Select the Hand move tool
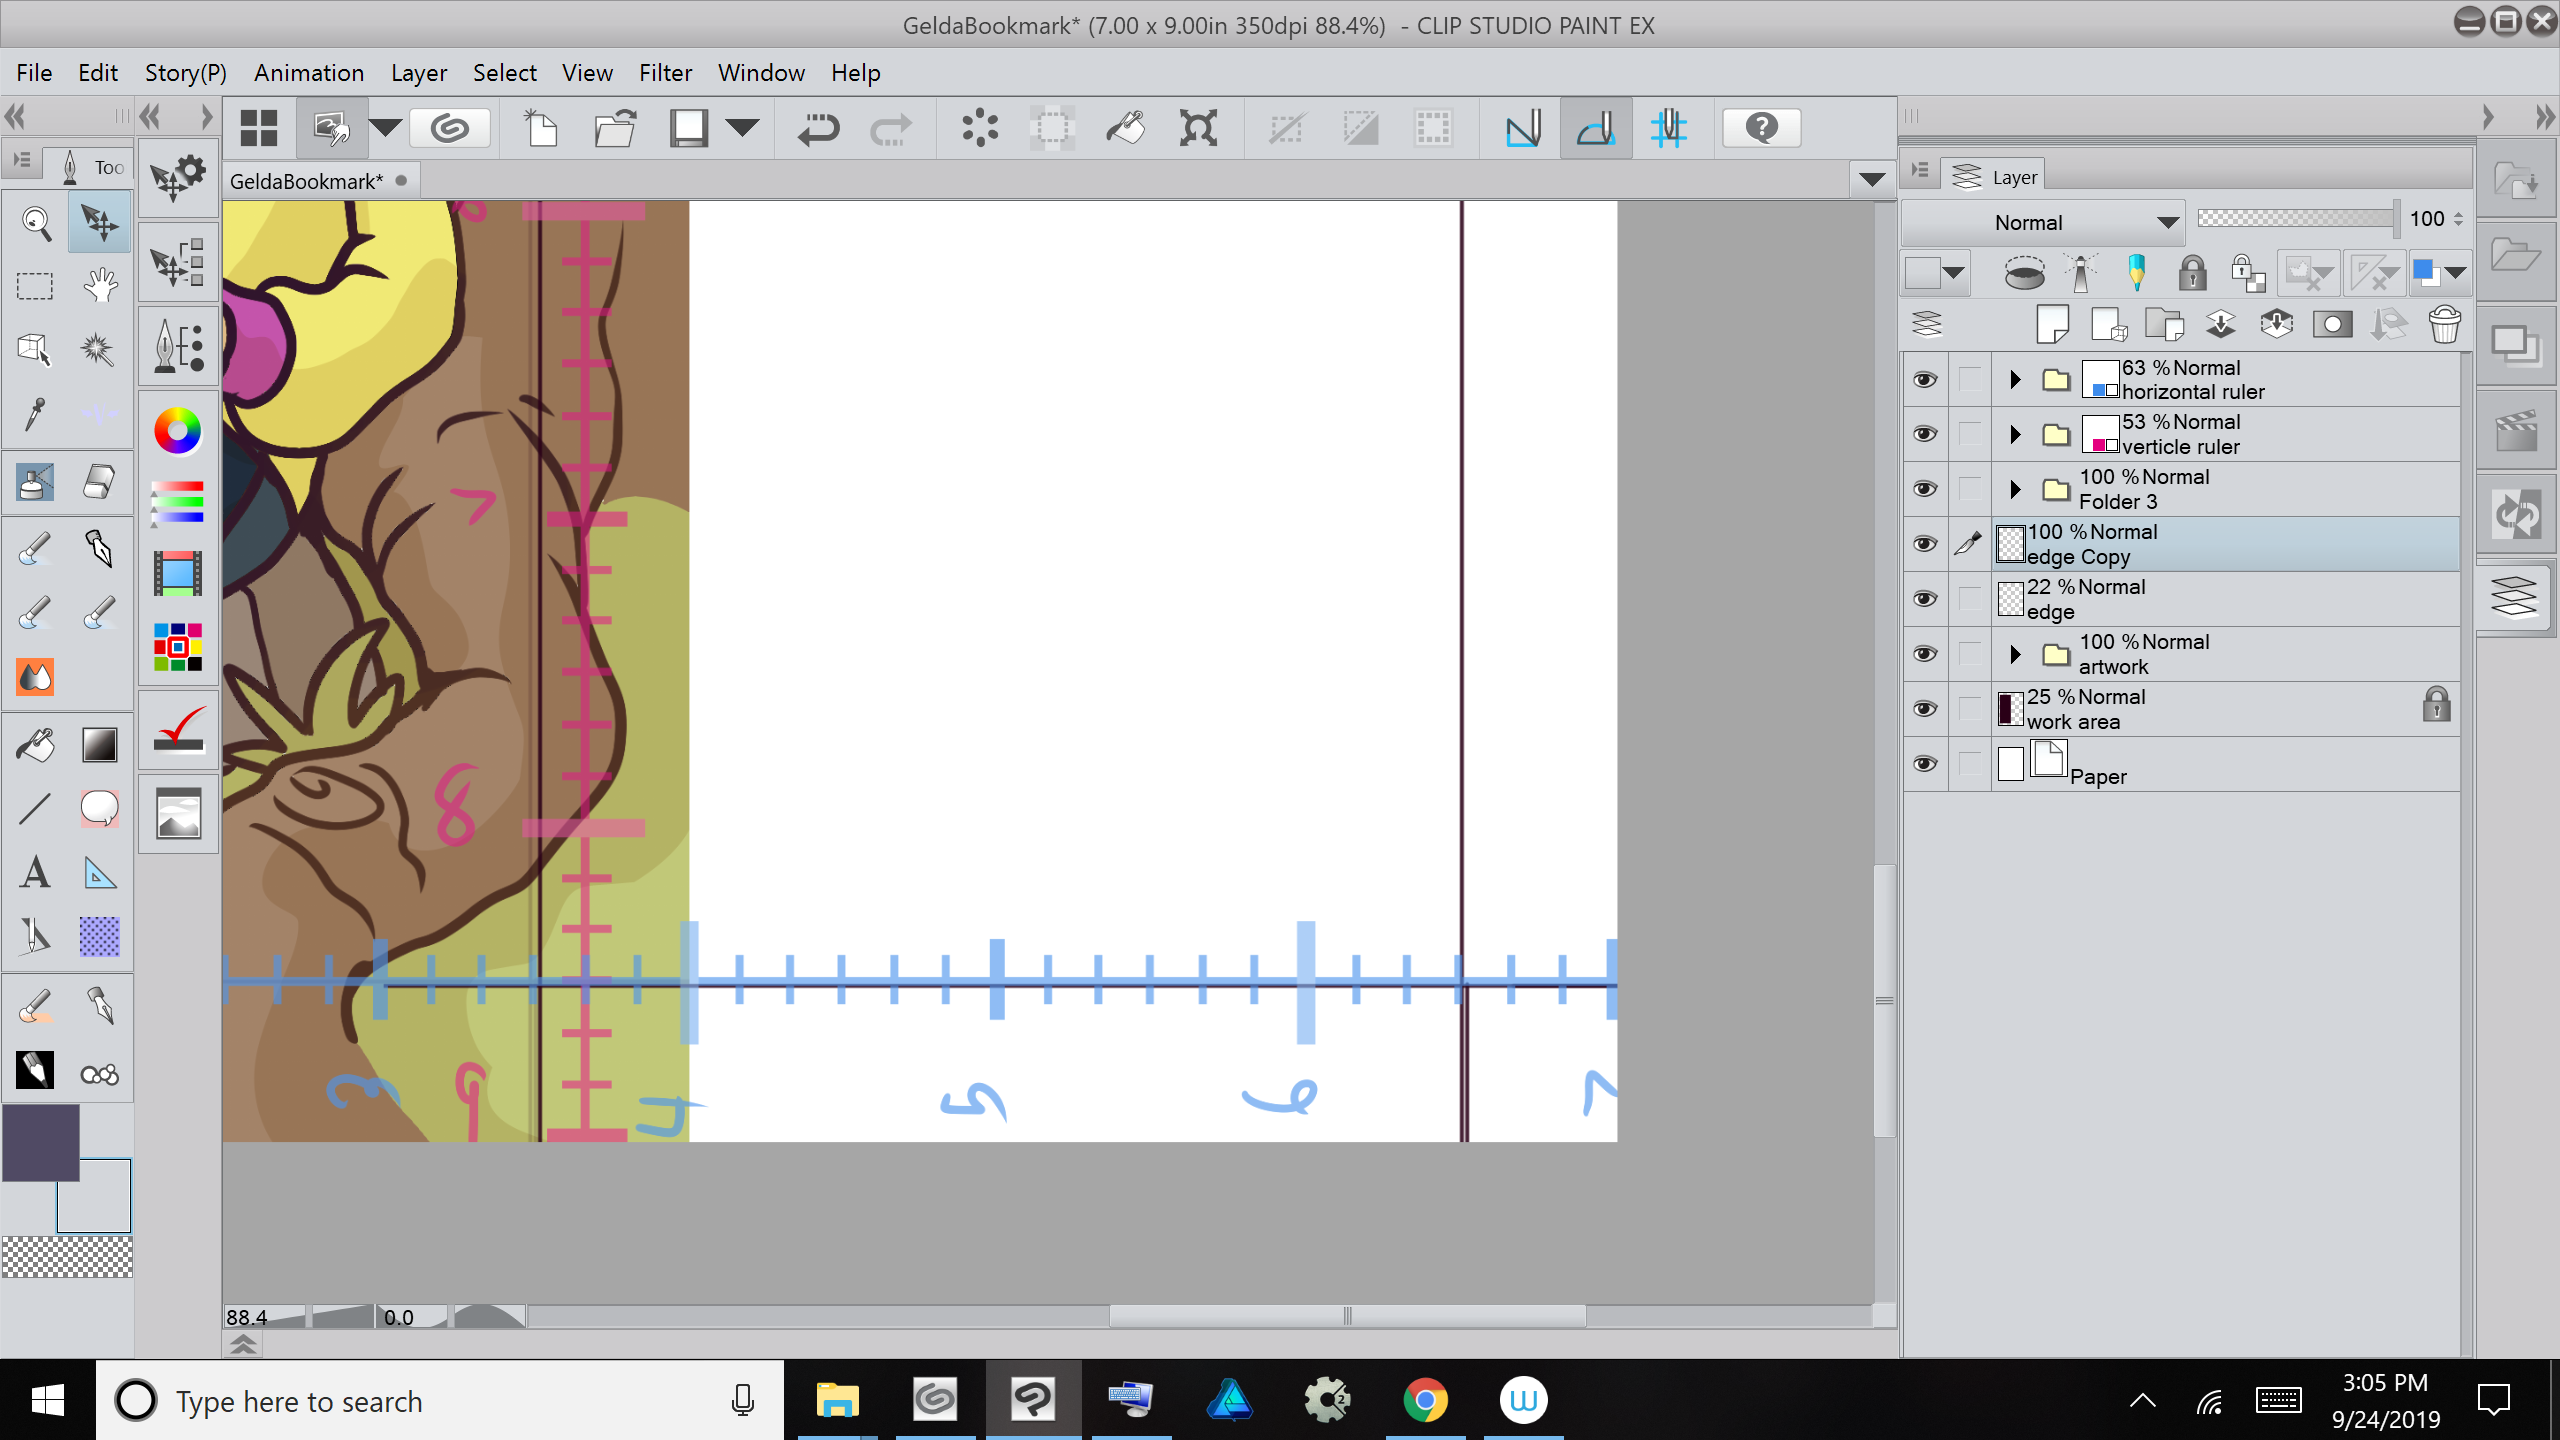This screenshot has width=2560, height=1440. pyautogui.click(x=99, y=286)
